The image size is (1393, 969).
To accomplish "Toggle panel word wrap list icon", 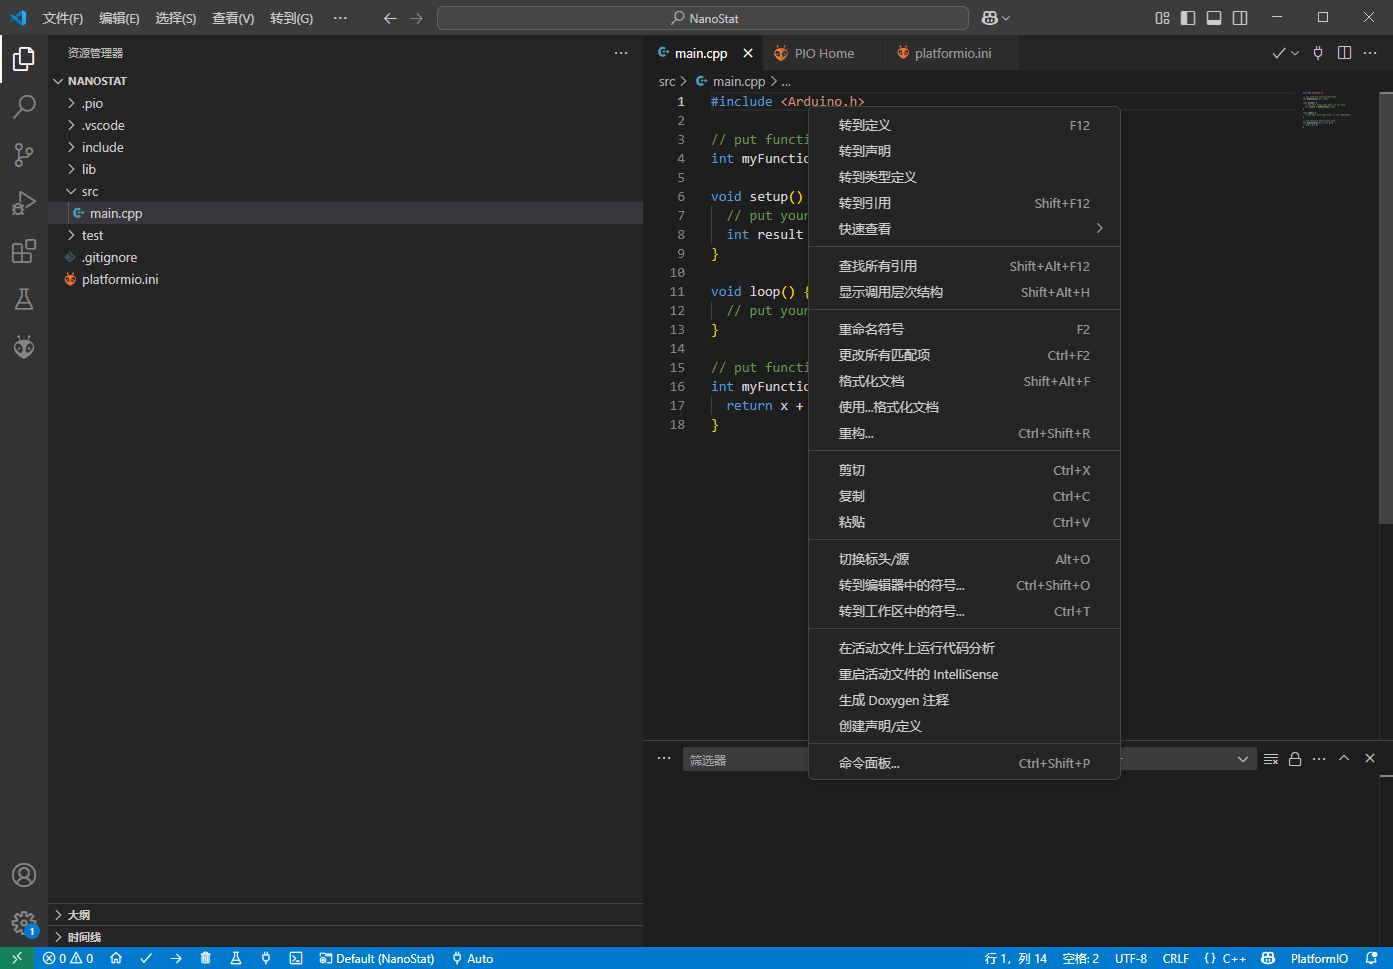I will coord(1271,759).
